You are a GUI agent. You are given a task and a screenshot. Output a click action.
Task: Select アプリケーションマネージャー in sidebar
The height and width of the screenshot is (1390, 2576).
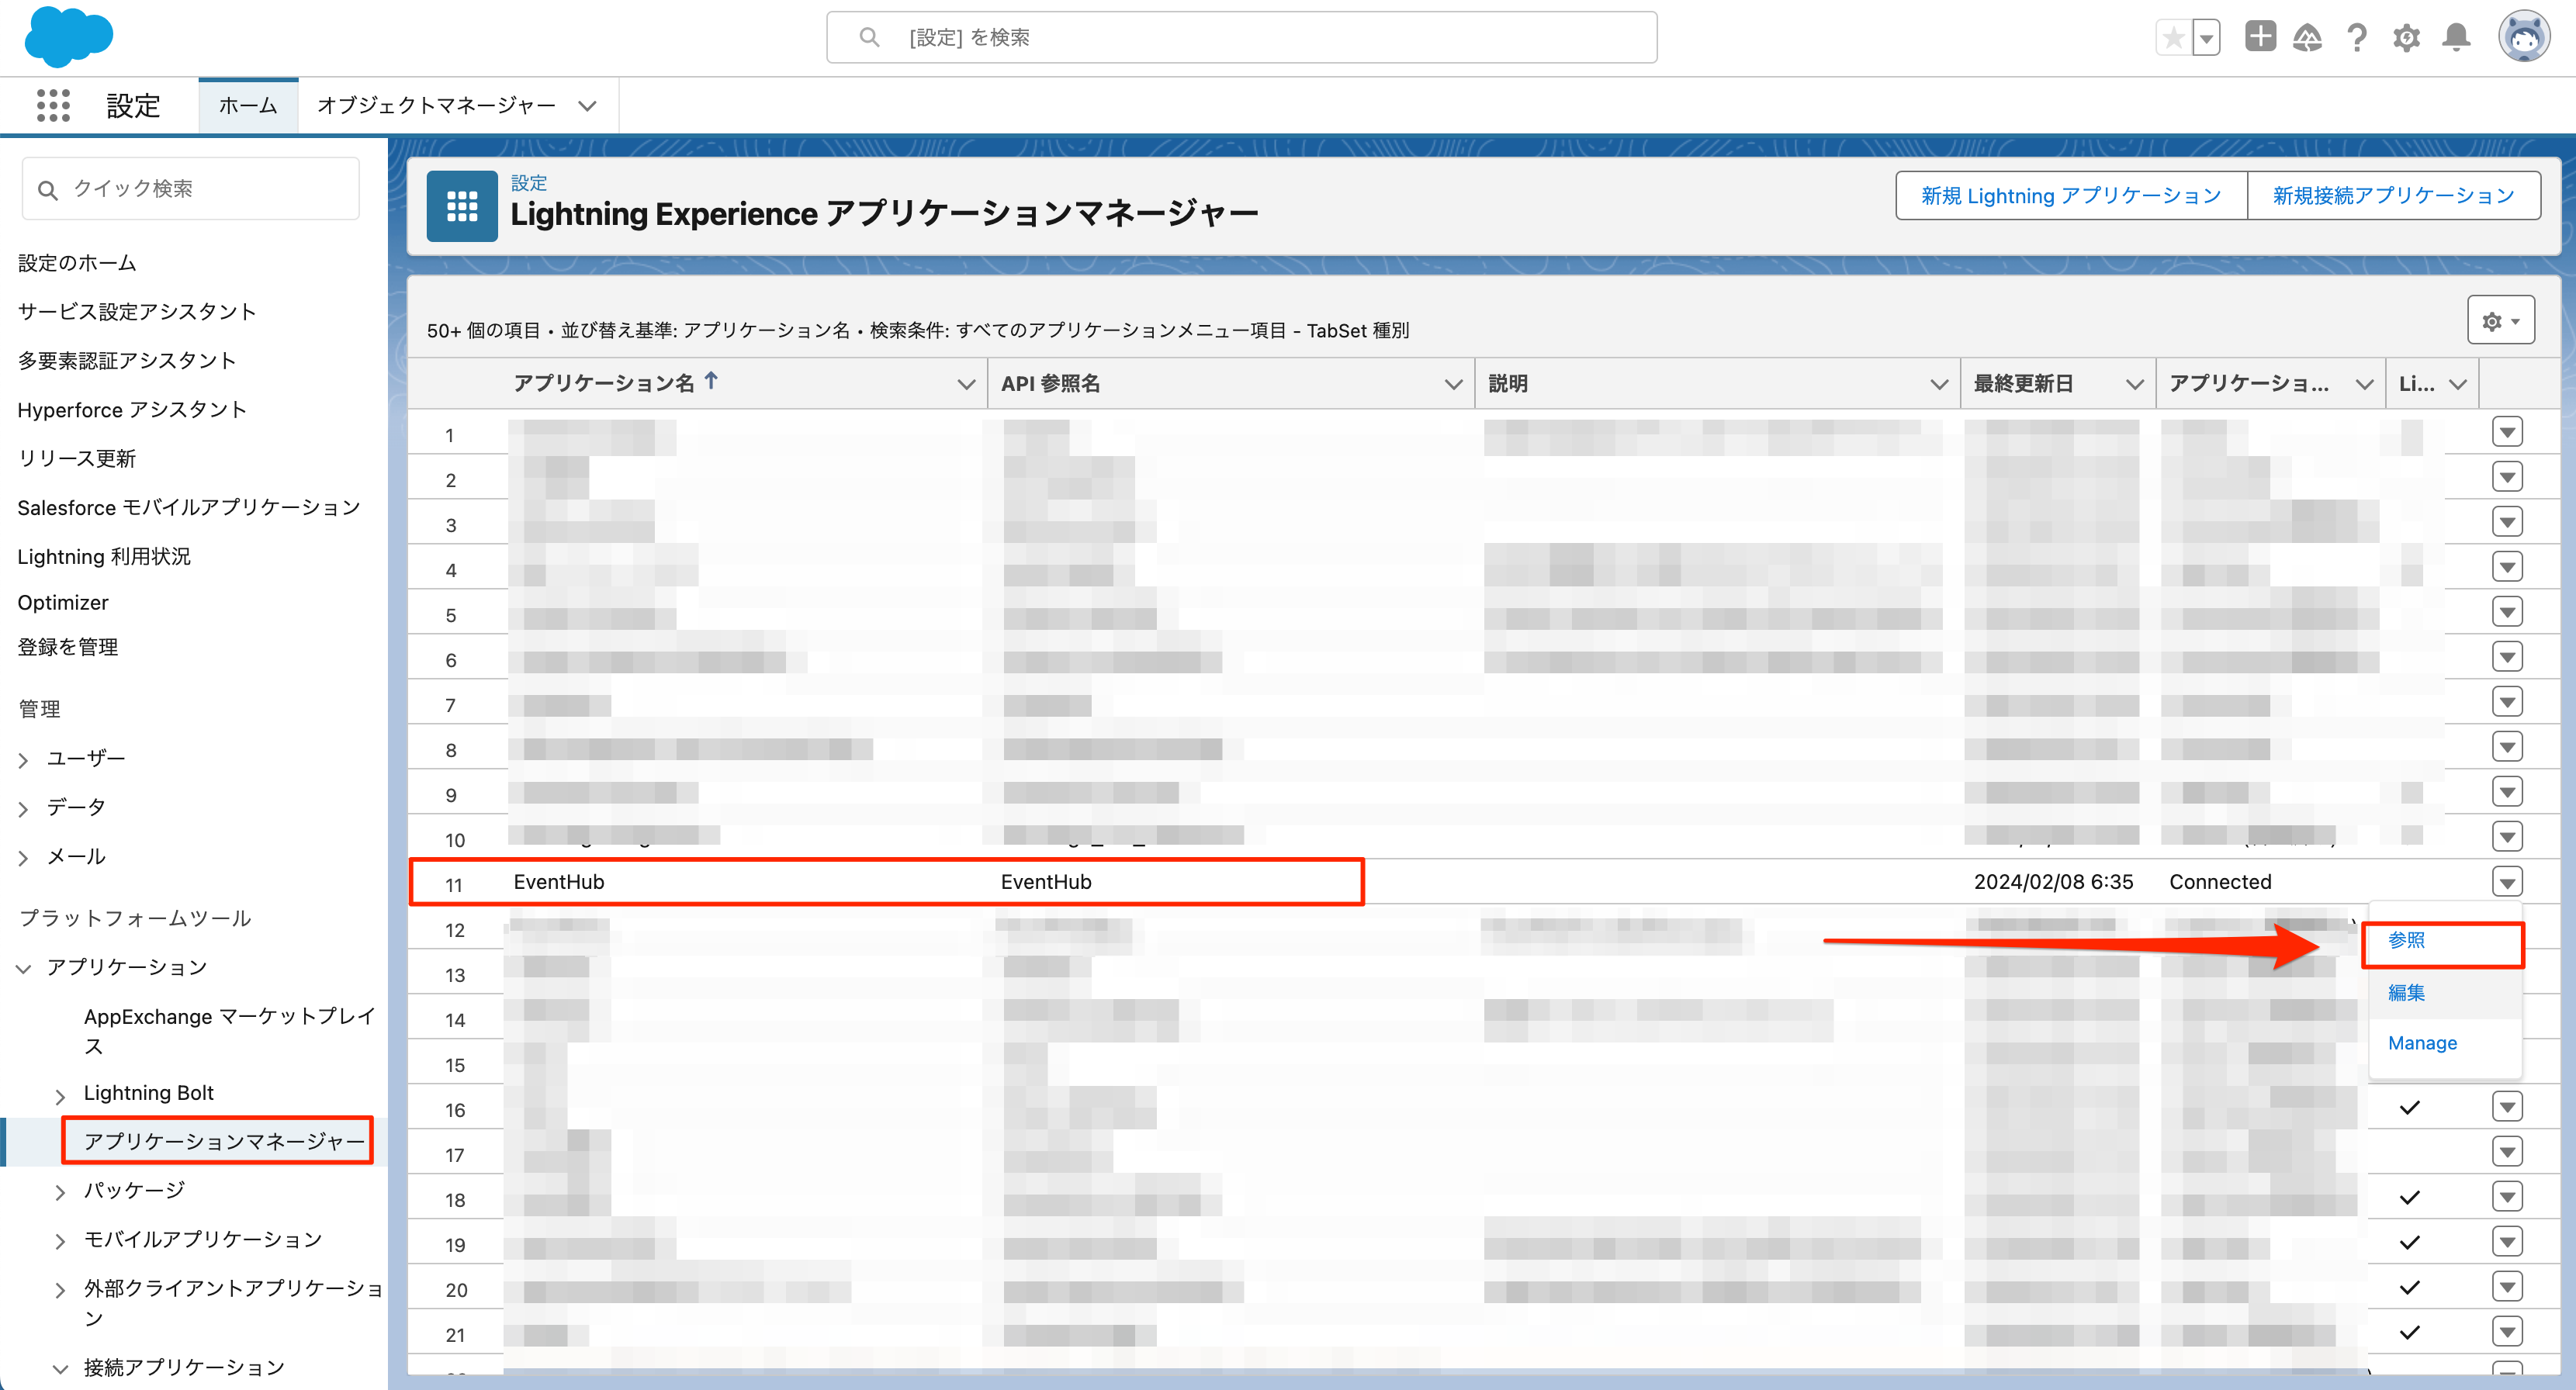coord(224,1141)
